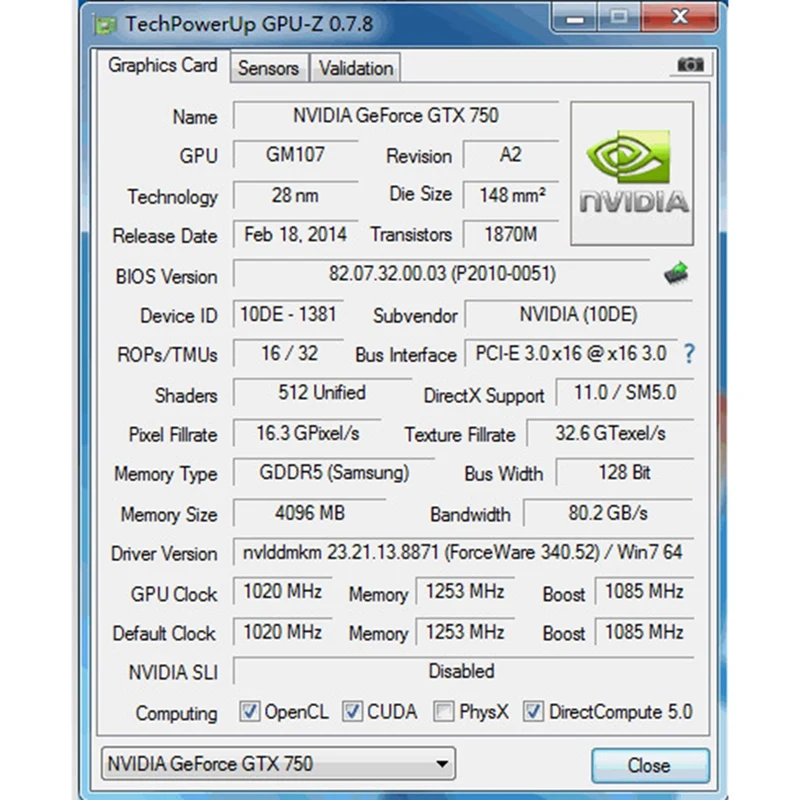Image resolution: width=800 pixels, height=800 pixels.
Task: Click the GPU Clock field 1020 MHz
Action: 283,591
